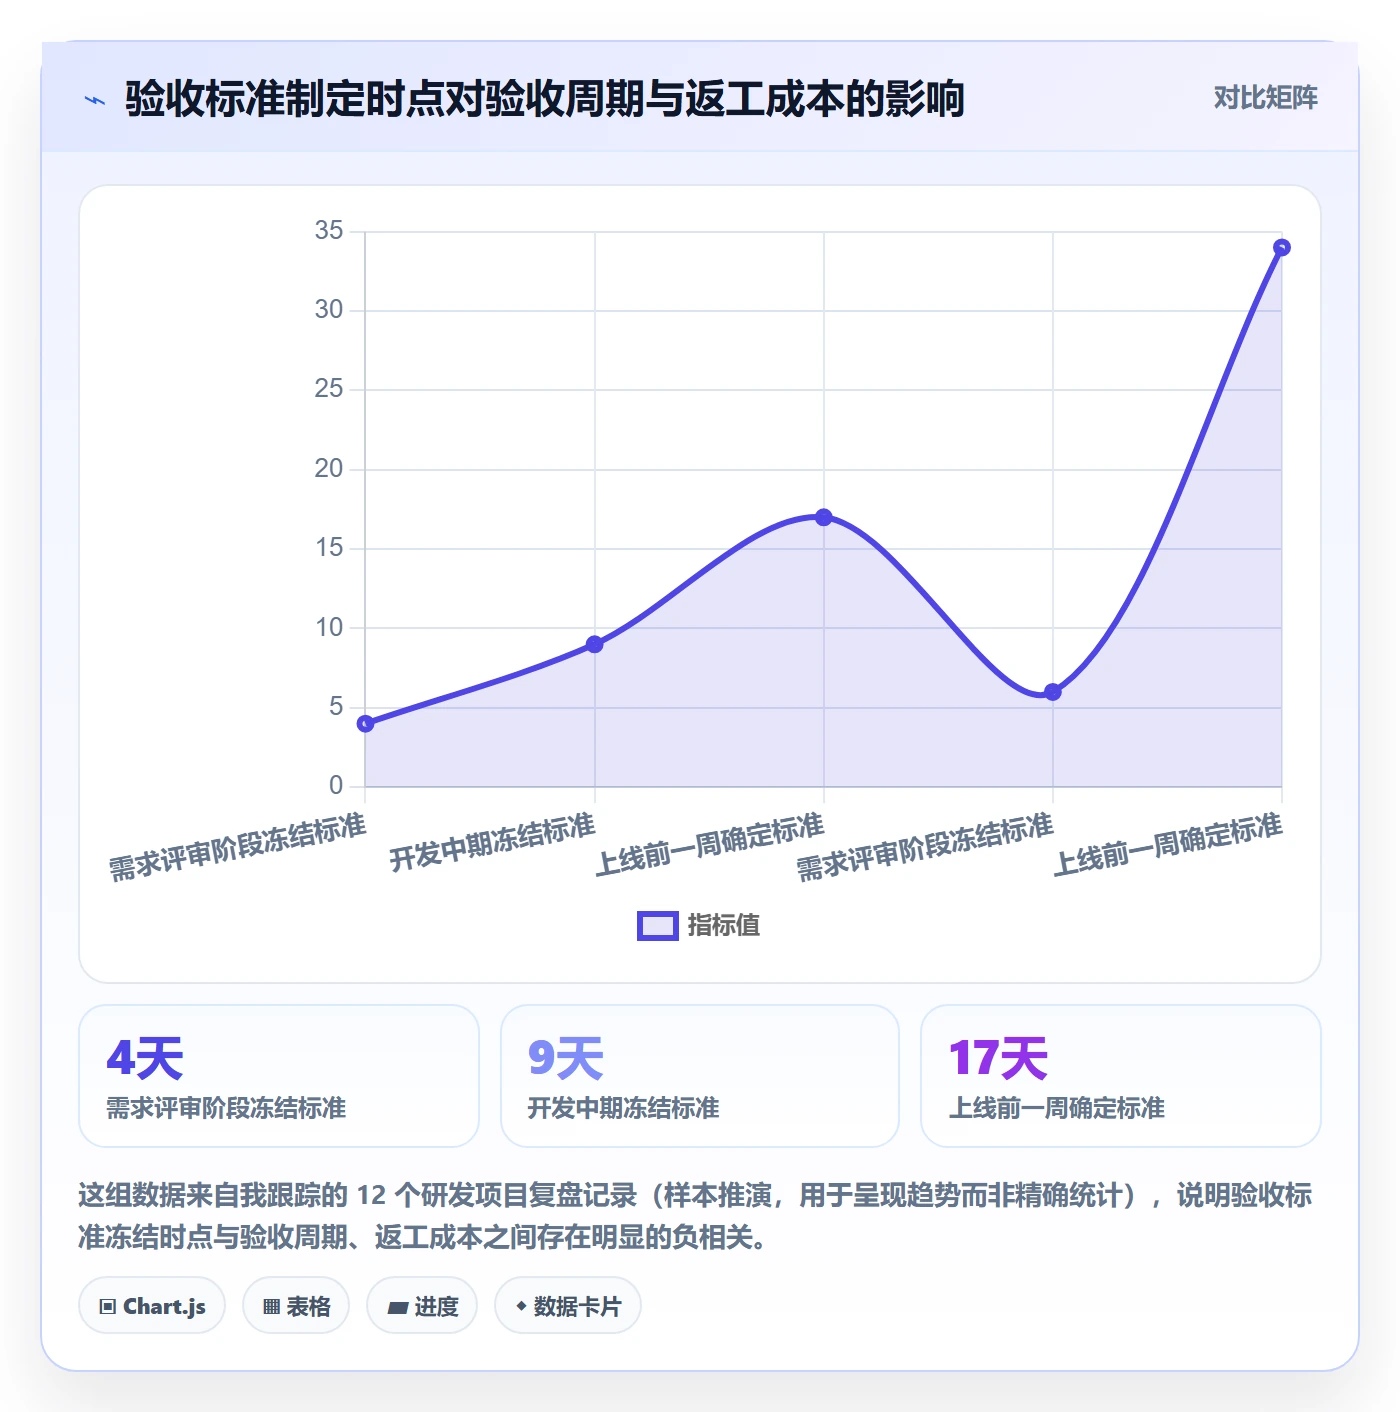
Task: Click the lightning icon beside the title
Action: 95,100
